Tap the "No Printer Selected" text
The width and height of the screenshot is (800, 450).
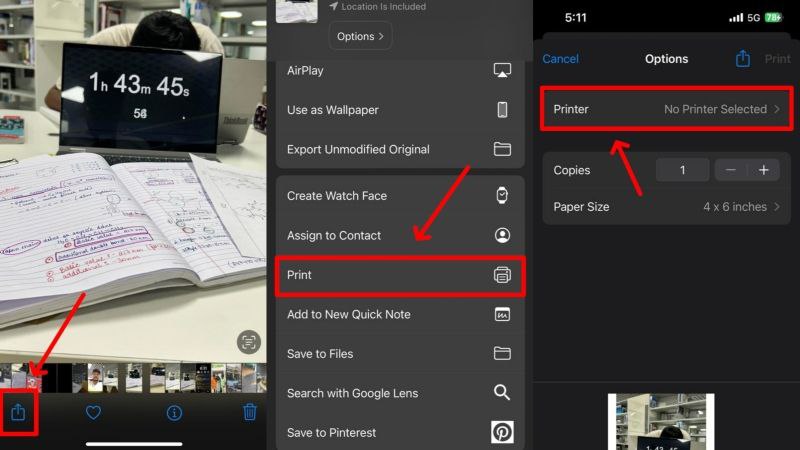tap(715, 109)
